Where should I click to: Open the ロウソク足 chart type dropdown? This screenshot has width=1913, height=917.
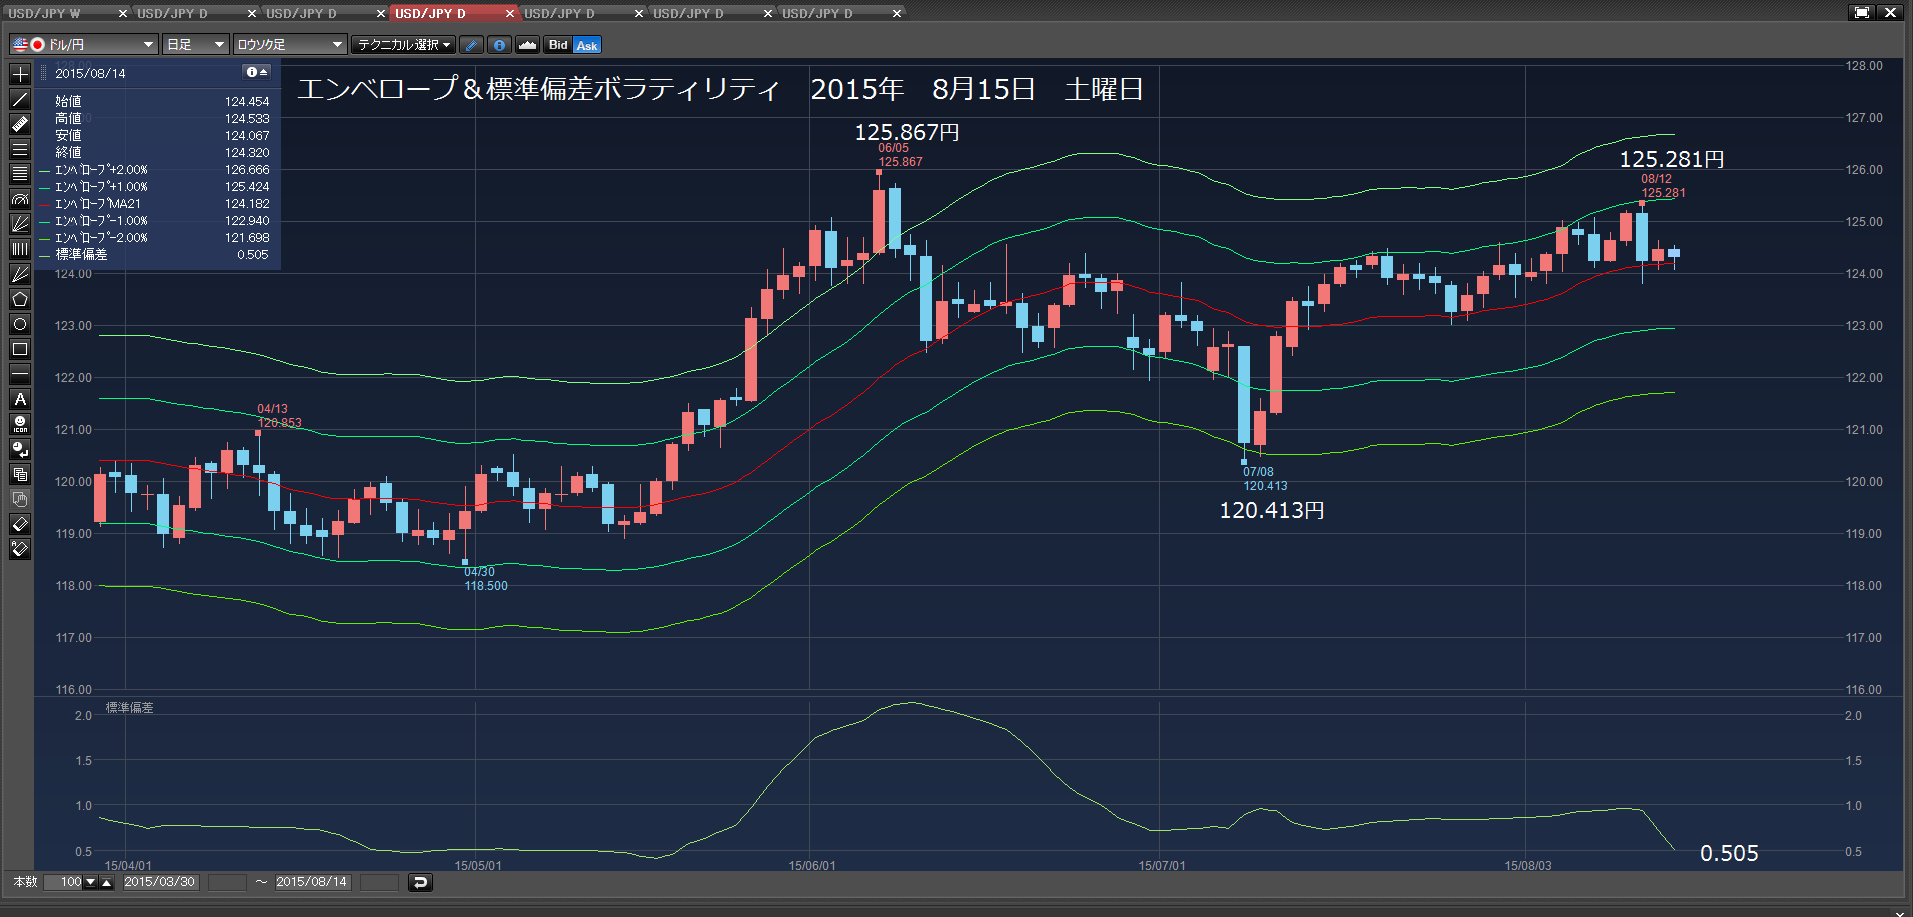(x=290, y=45)
